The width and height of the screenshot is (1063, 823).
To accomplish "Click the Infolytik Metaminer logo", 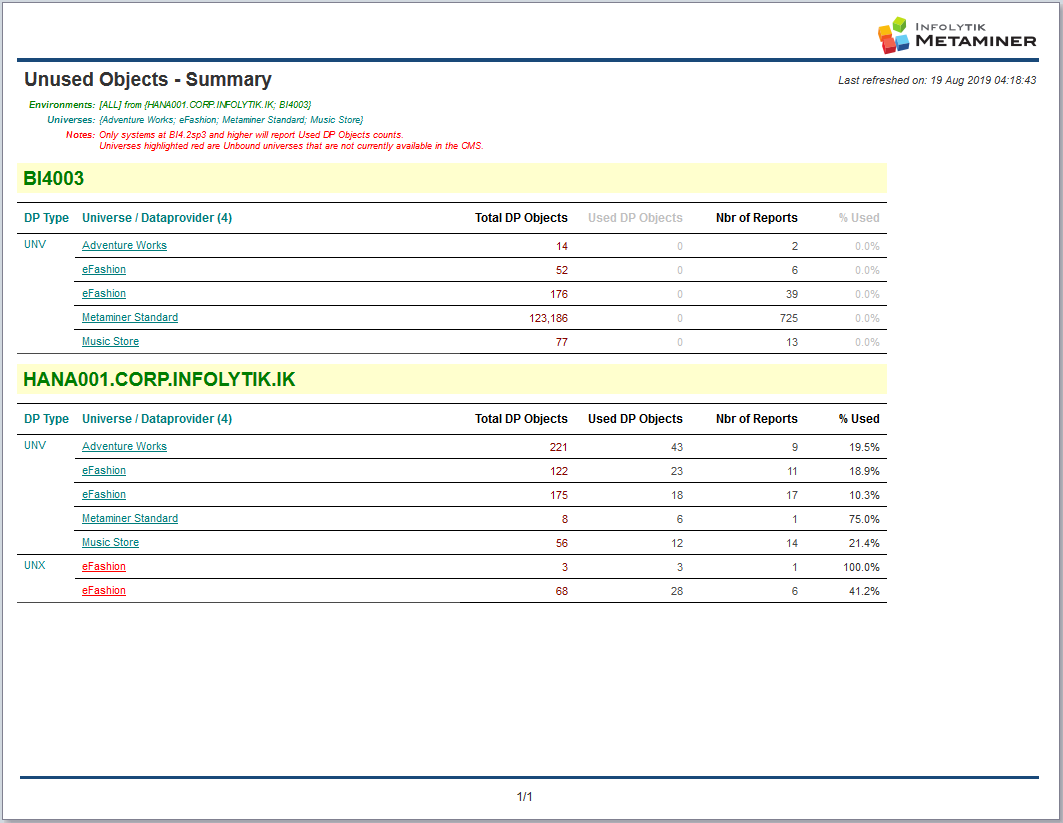I will point(957,35).
